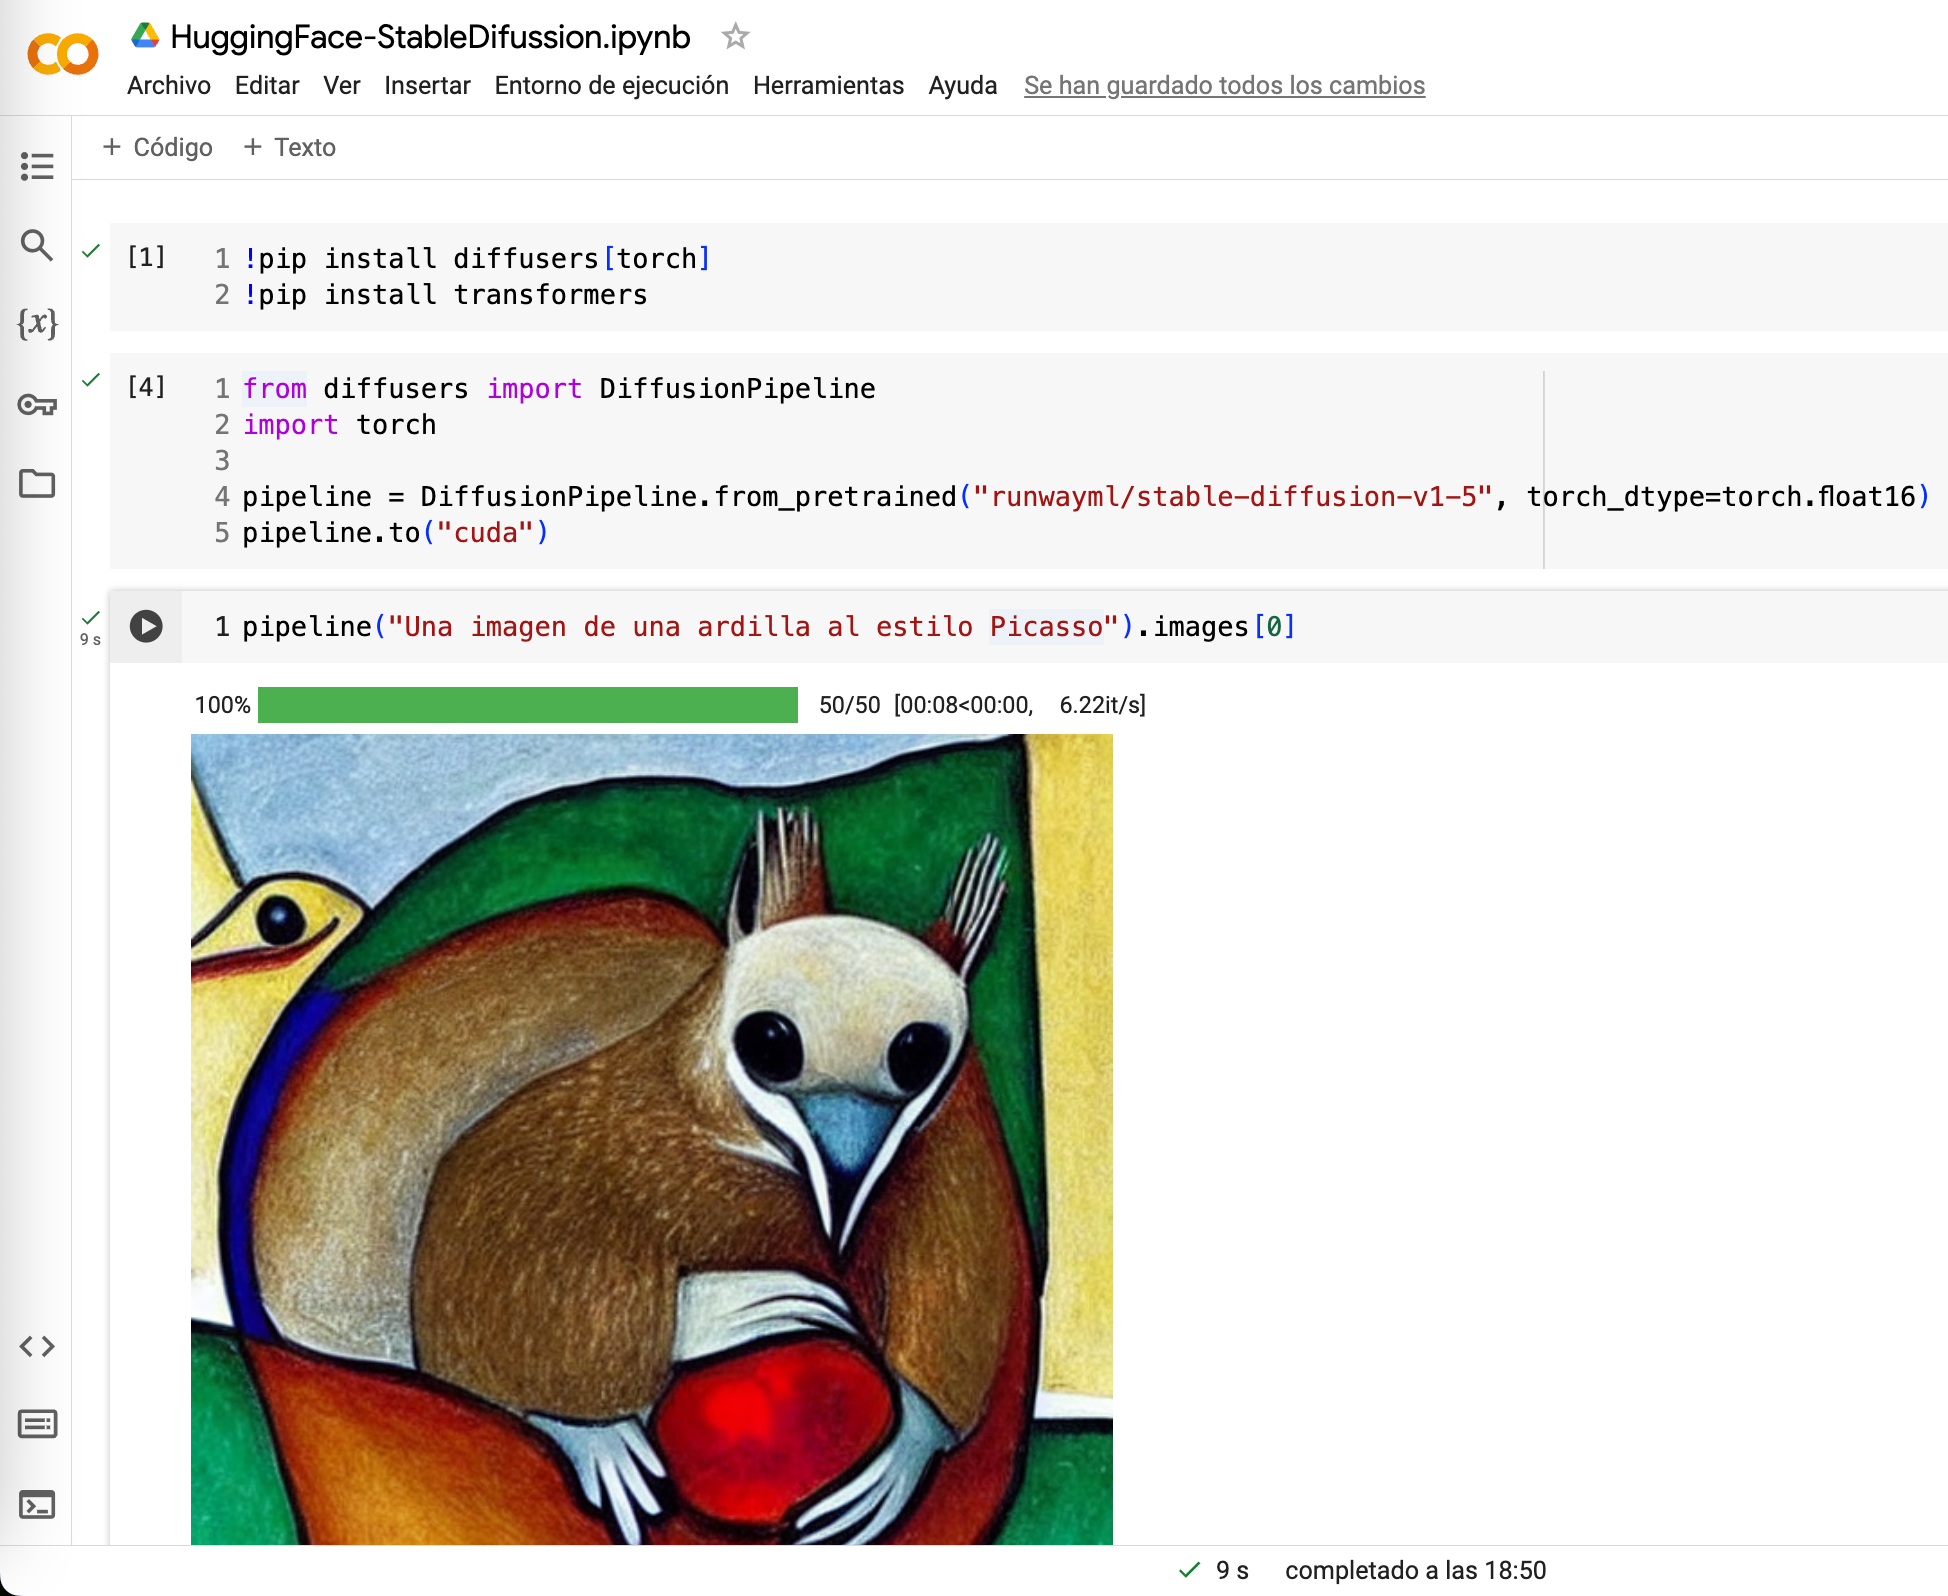This screenshot has width=1948, height=1596.
Task: Open the Ayuda menu
Action: click(963, 86)
